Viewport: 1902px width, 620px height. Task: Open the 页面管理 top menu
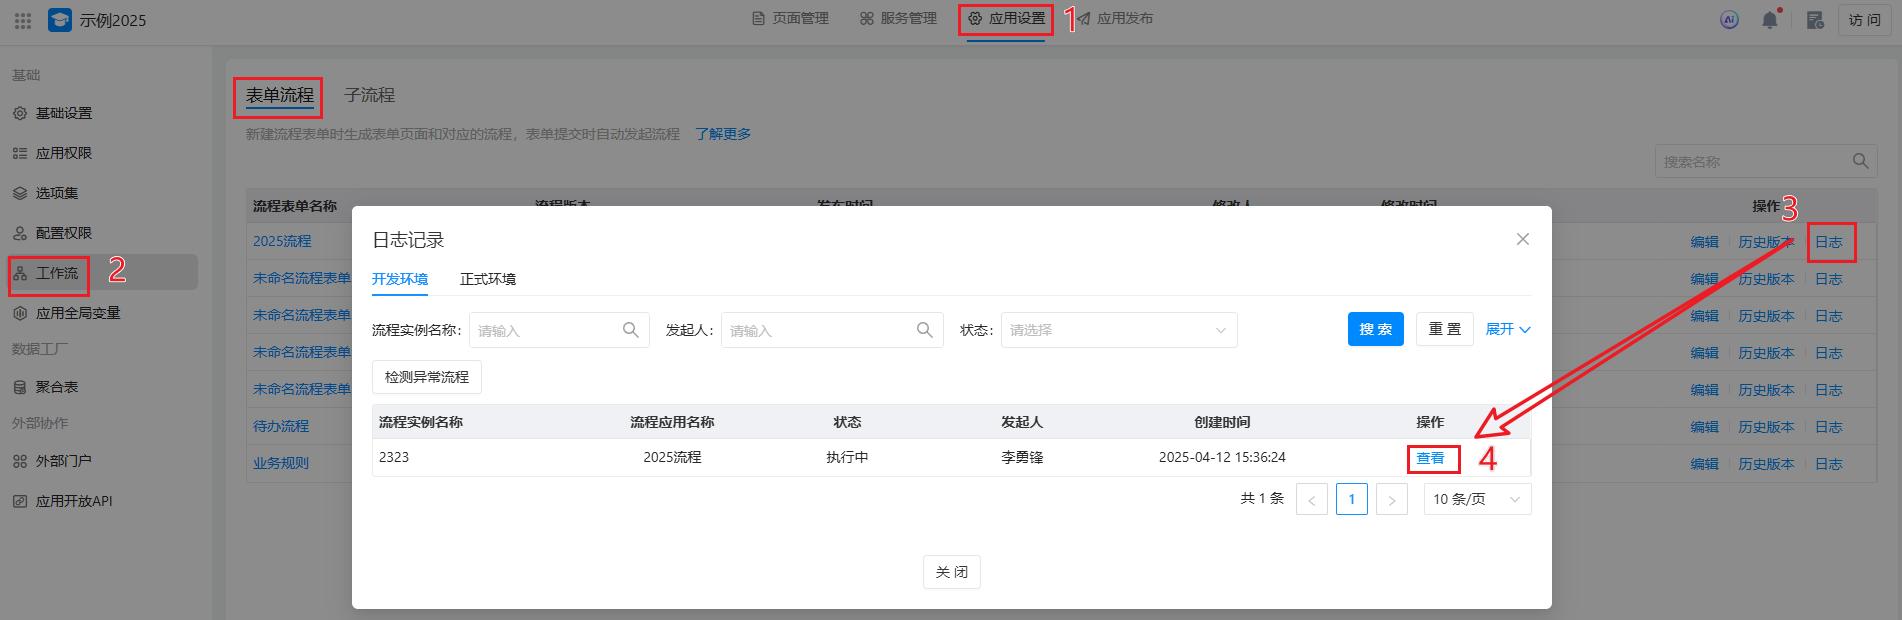coord(790,18)
